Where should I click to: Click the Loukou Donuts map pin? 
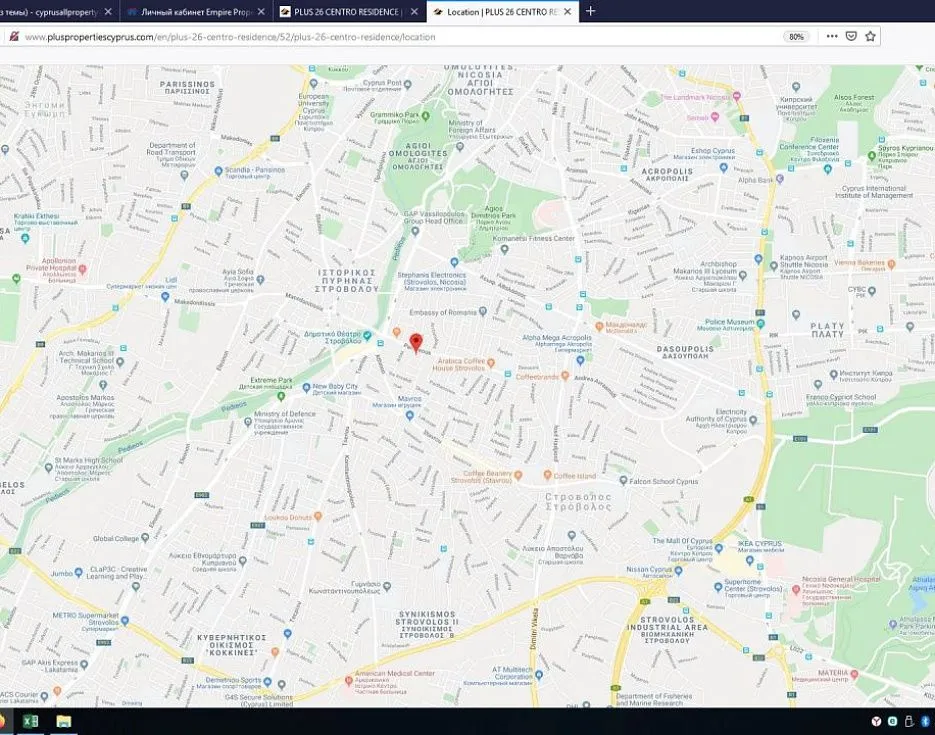pyautogui.click(x=318, y=516)
